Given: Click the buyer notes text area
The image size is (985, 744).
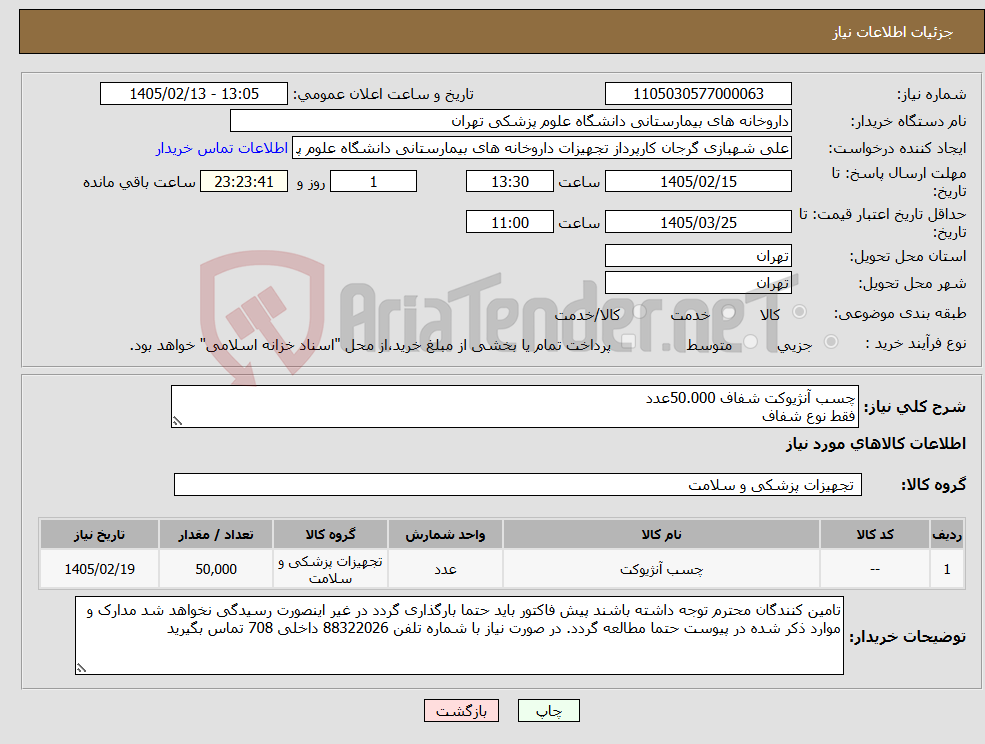Looking at the screenshot, I should click(459, 636).
